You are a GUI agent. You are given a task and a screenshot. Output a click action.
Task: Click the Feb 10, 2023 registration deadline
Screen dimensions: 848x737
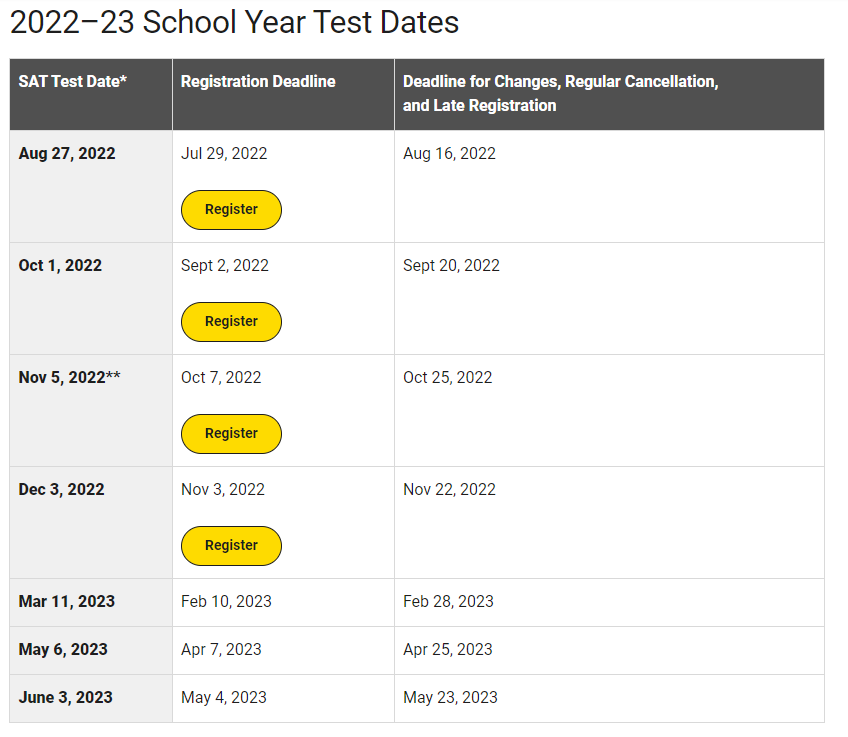[x=226, y=602]
